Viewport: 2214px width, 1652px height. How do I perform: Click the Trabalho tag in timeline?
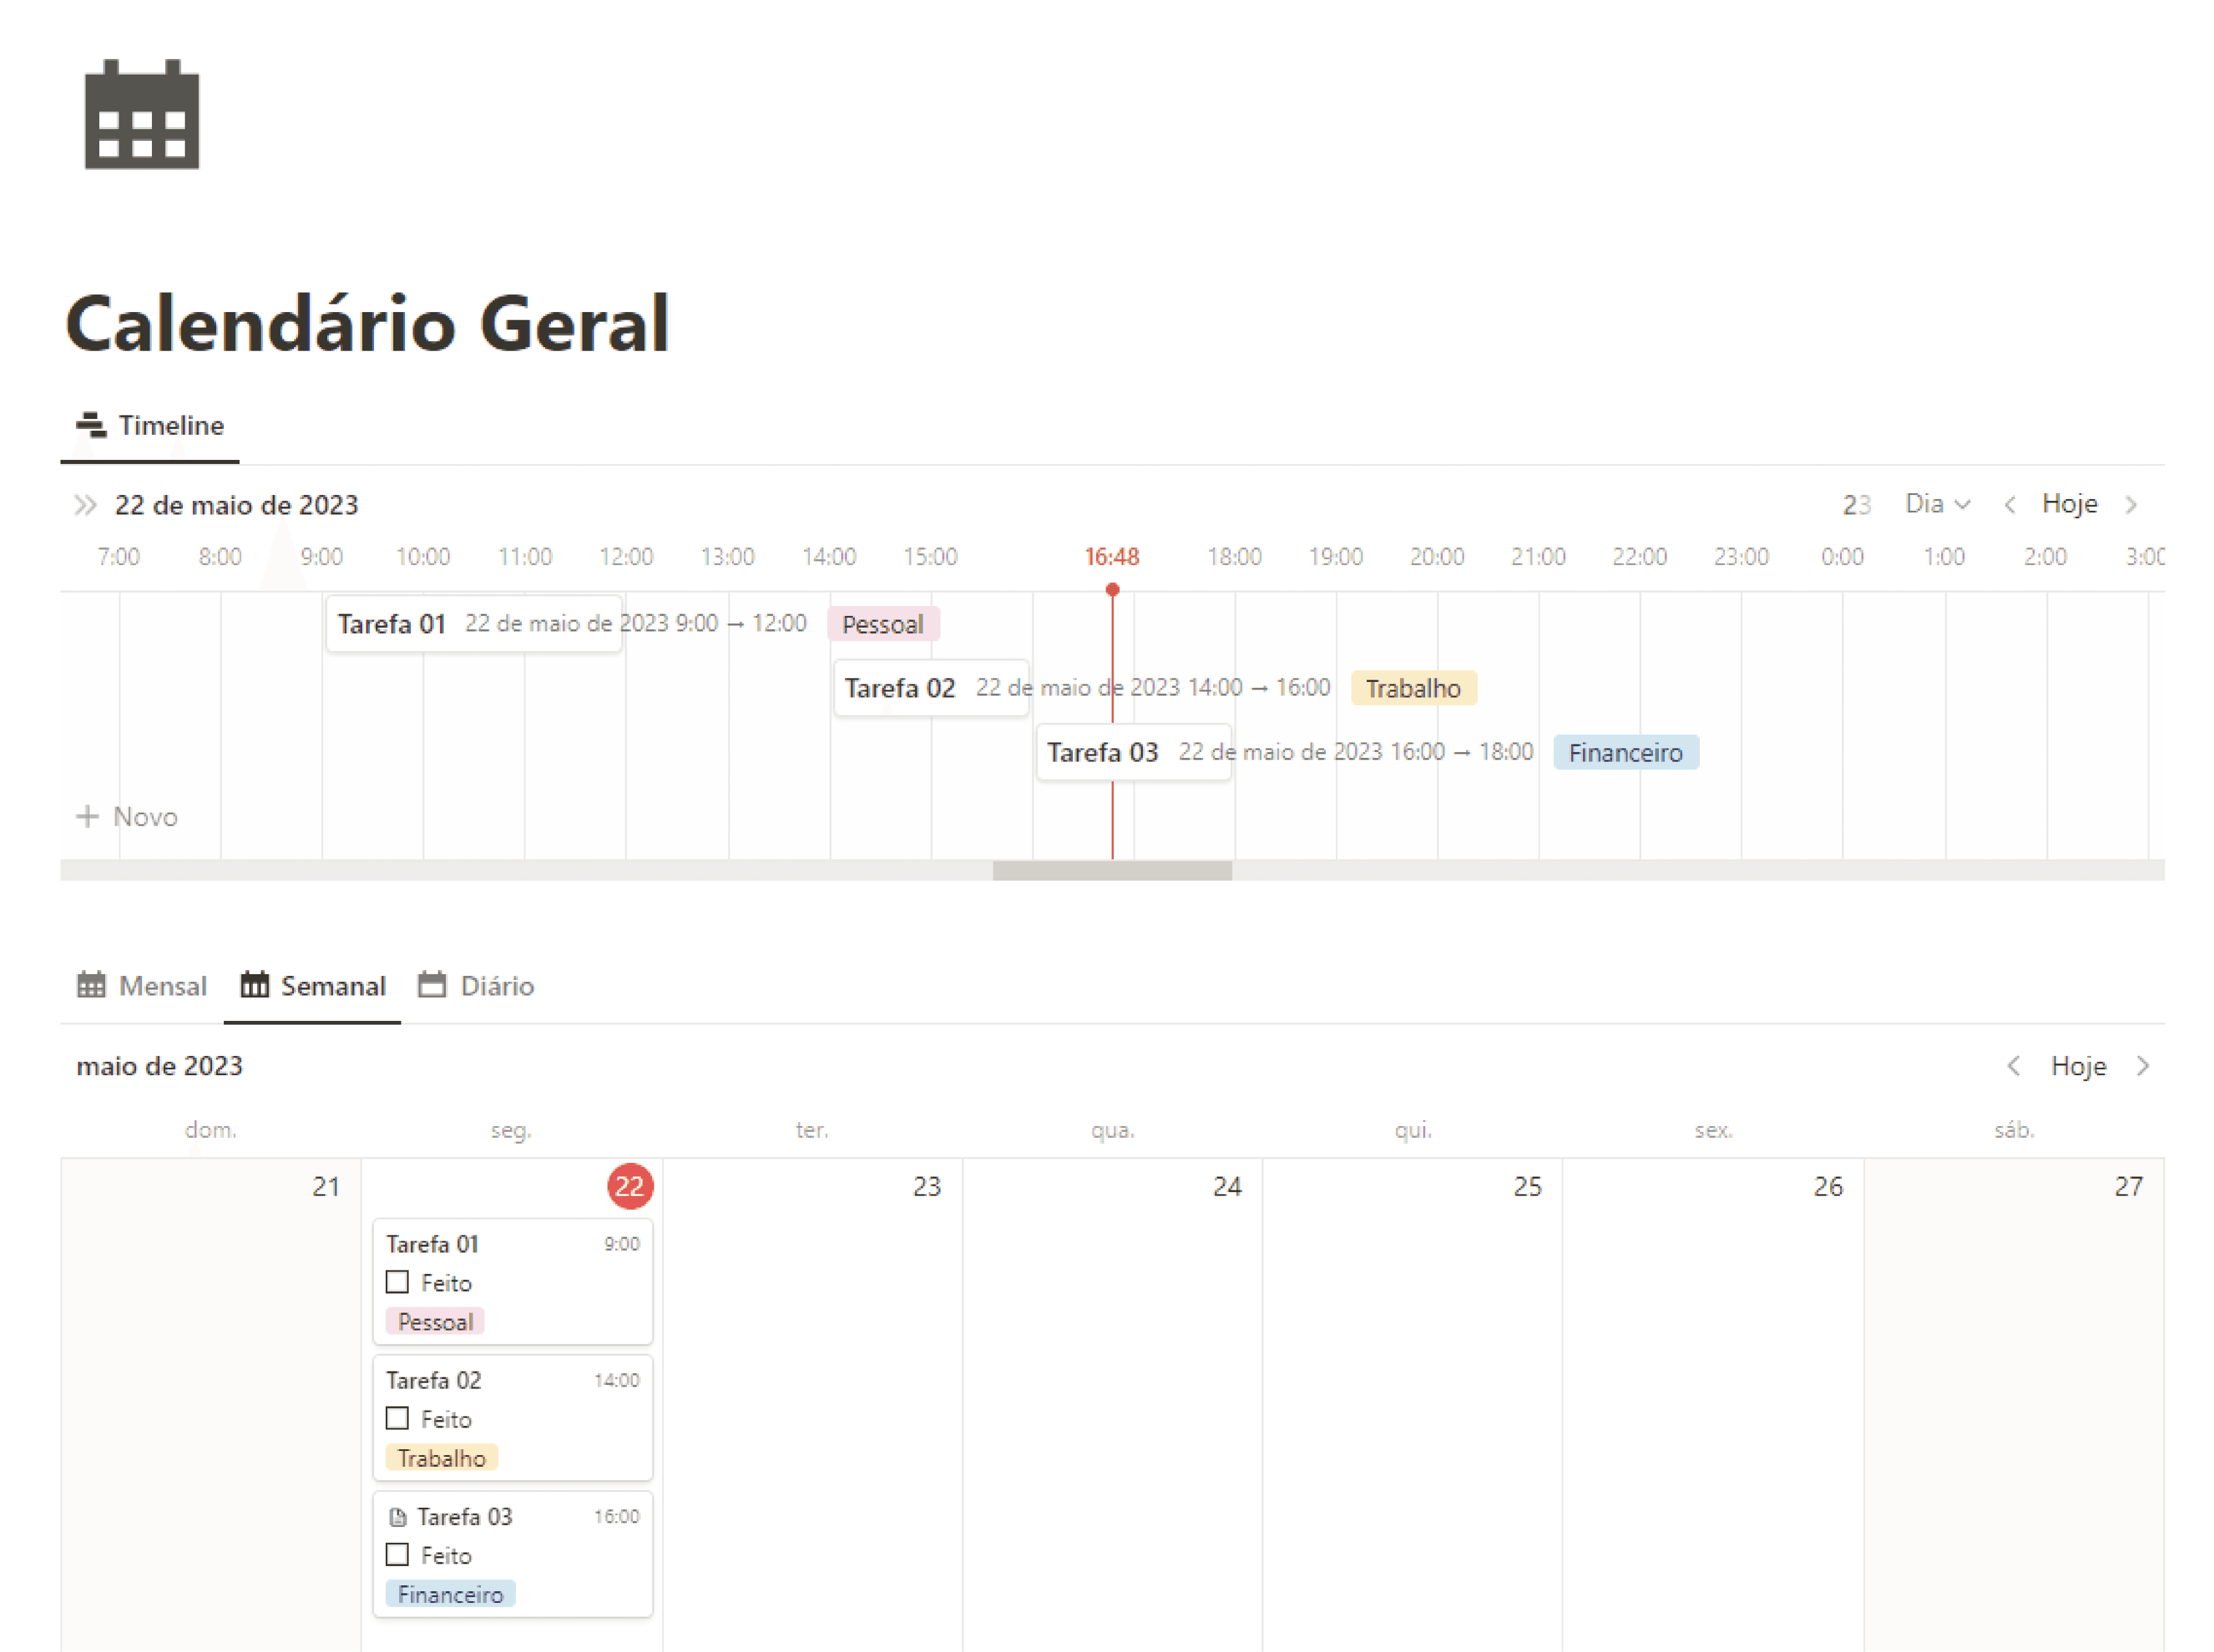coord(1413,688)
